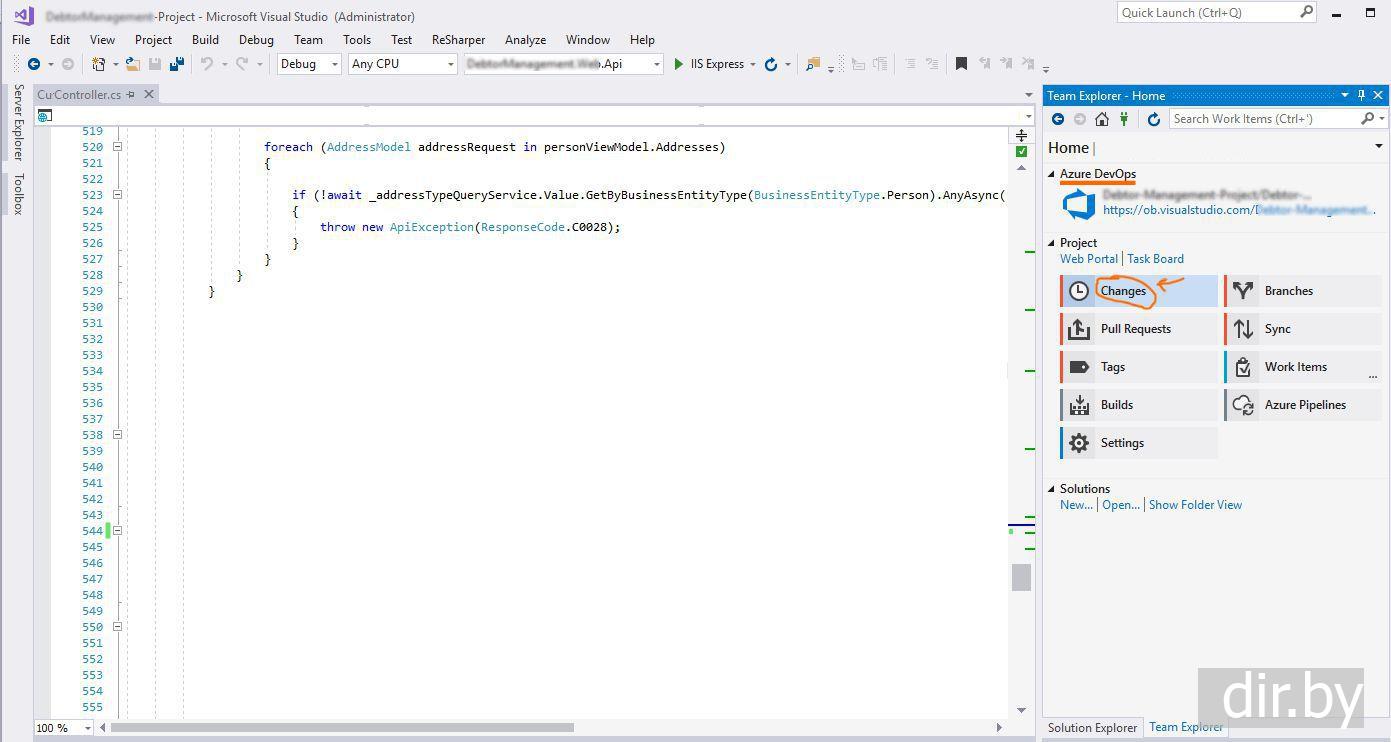Open the Debug configuration dropdown

click(x=309, y=64)
